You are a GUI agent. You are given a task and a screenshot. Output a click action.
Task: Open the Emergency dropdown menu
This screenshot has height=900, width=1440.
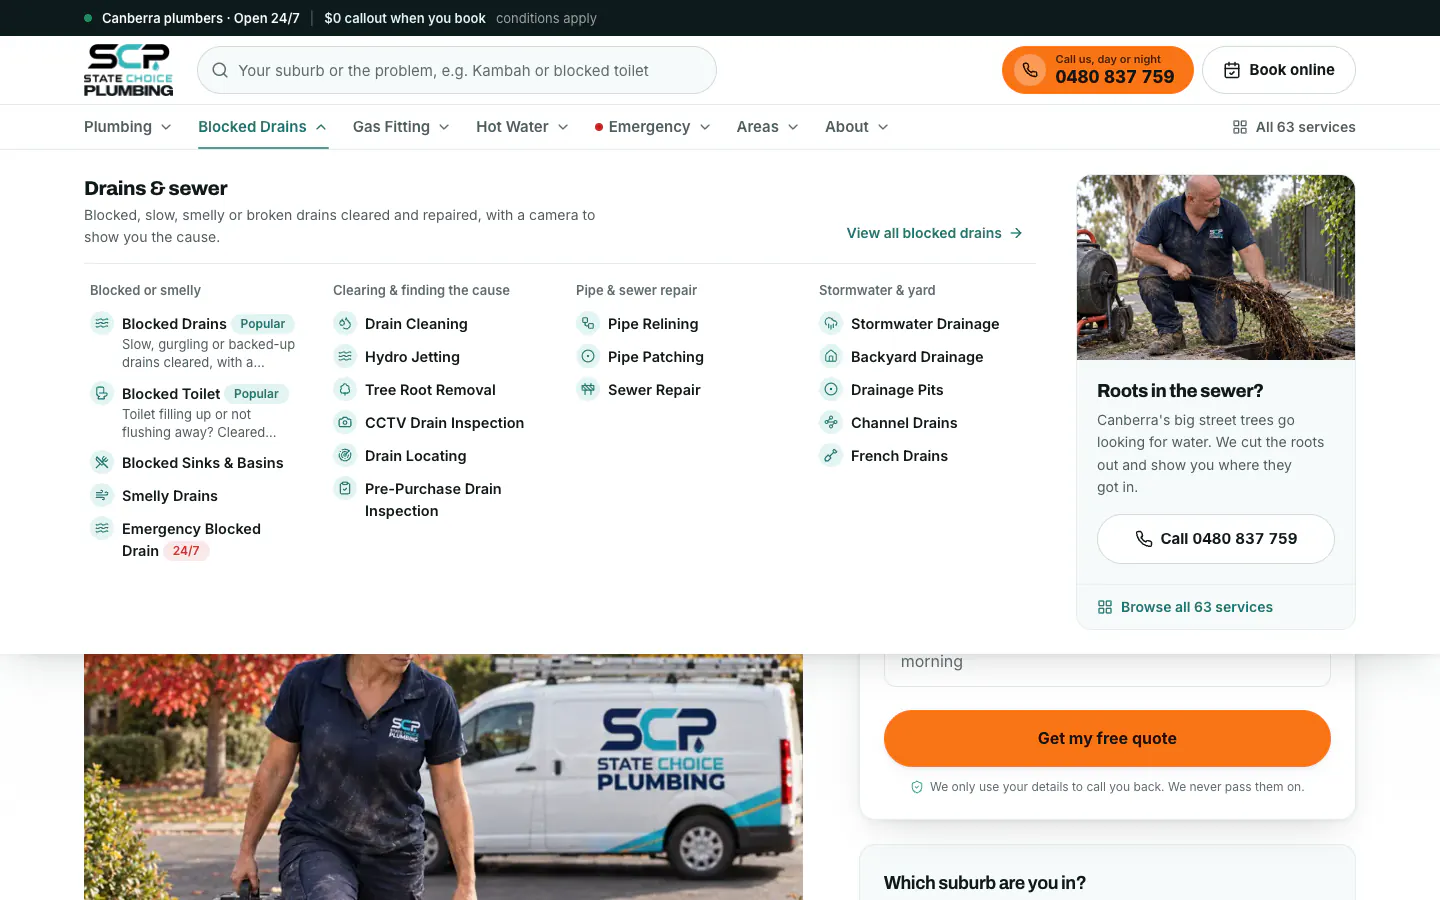coord(652,127)
